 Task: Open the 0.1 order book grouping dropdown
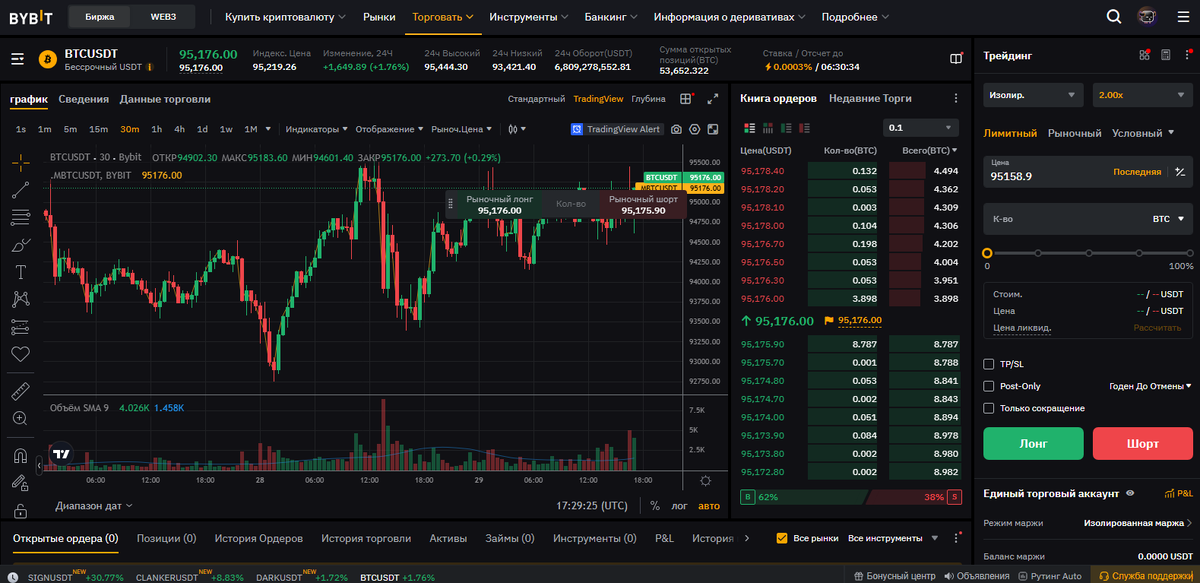921,128
